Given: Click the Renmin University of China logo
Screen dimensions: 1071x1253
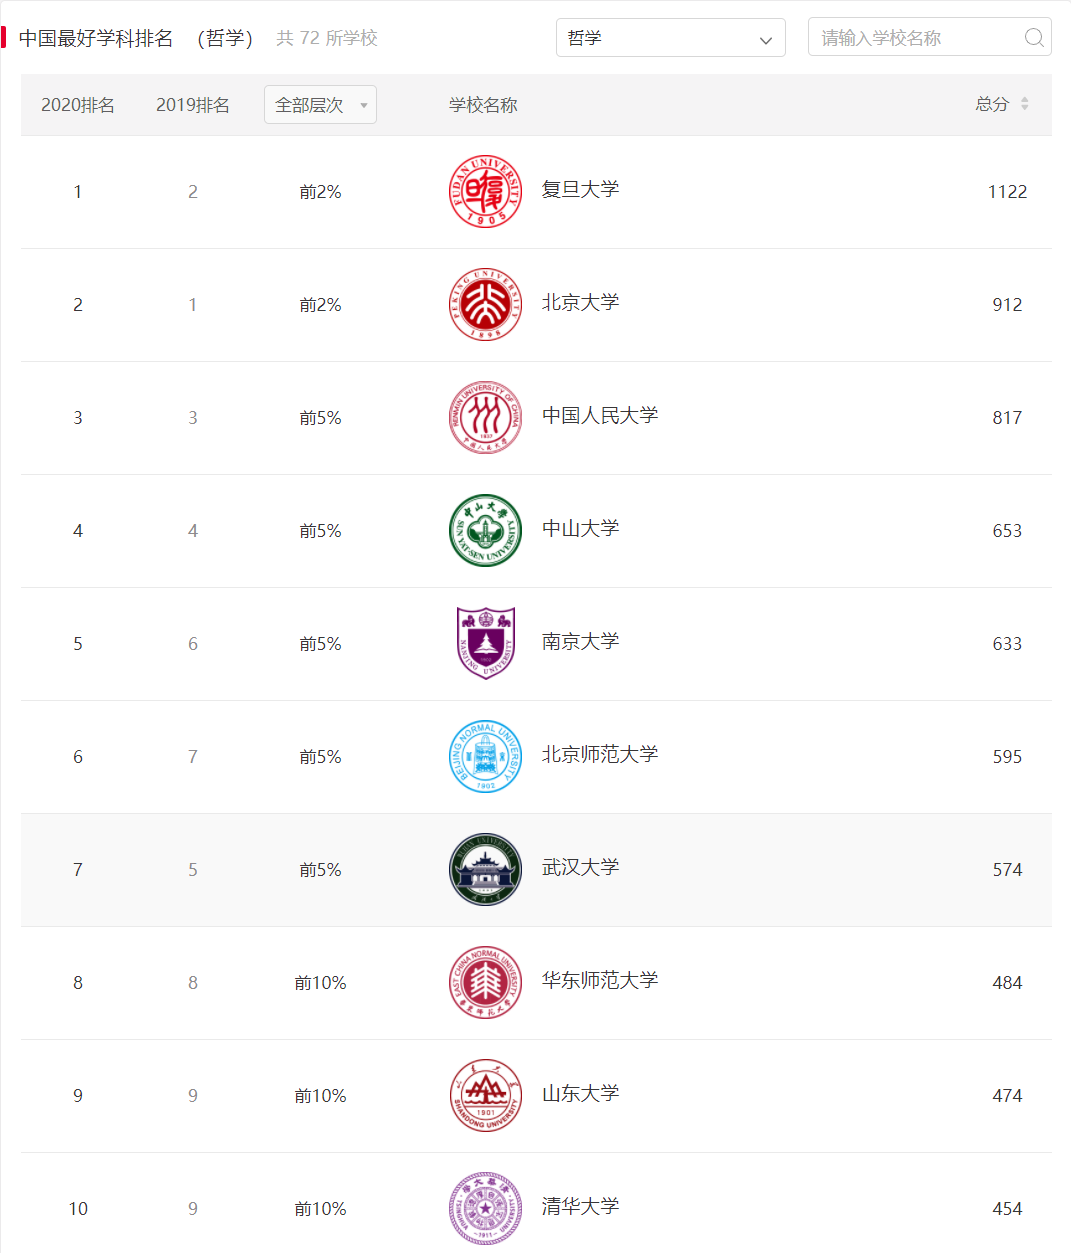Looking at the screenshot, I should pyautogui.click(x=485, y=418).
